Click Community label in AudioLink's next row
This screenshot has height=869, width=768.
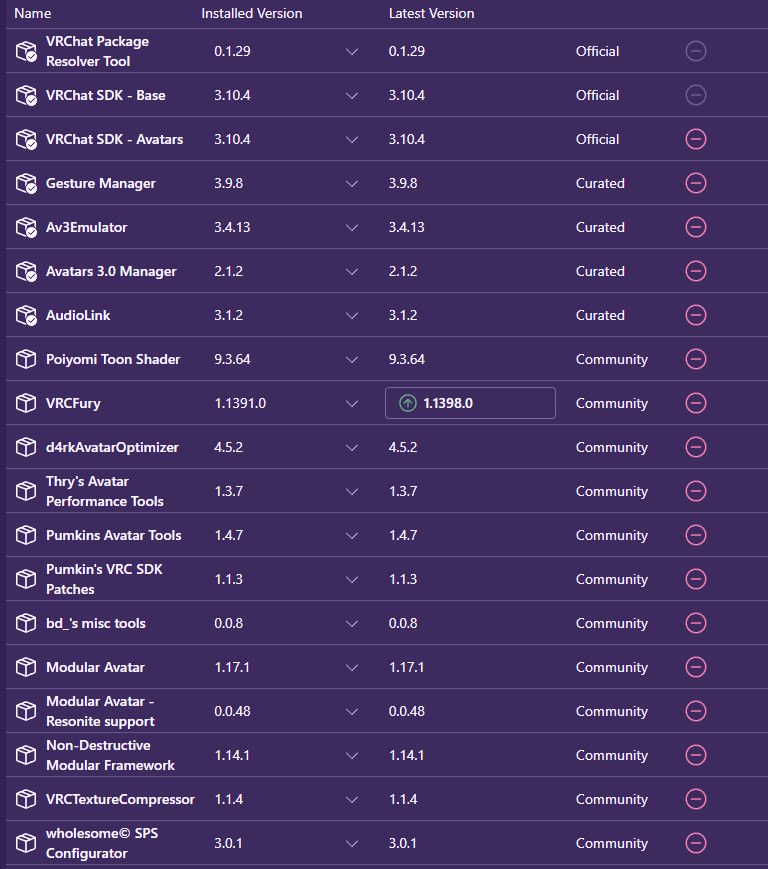pos(612,359)
